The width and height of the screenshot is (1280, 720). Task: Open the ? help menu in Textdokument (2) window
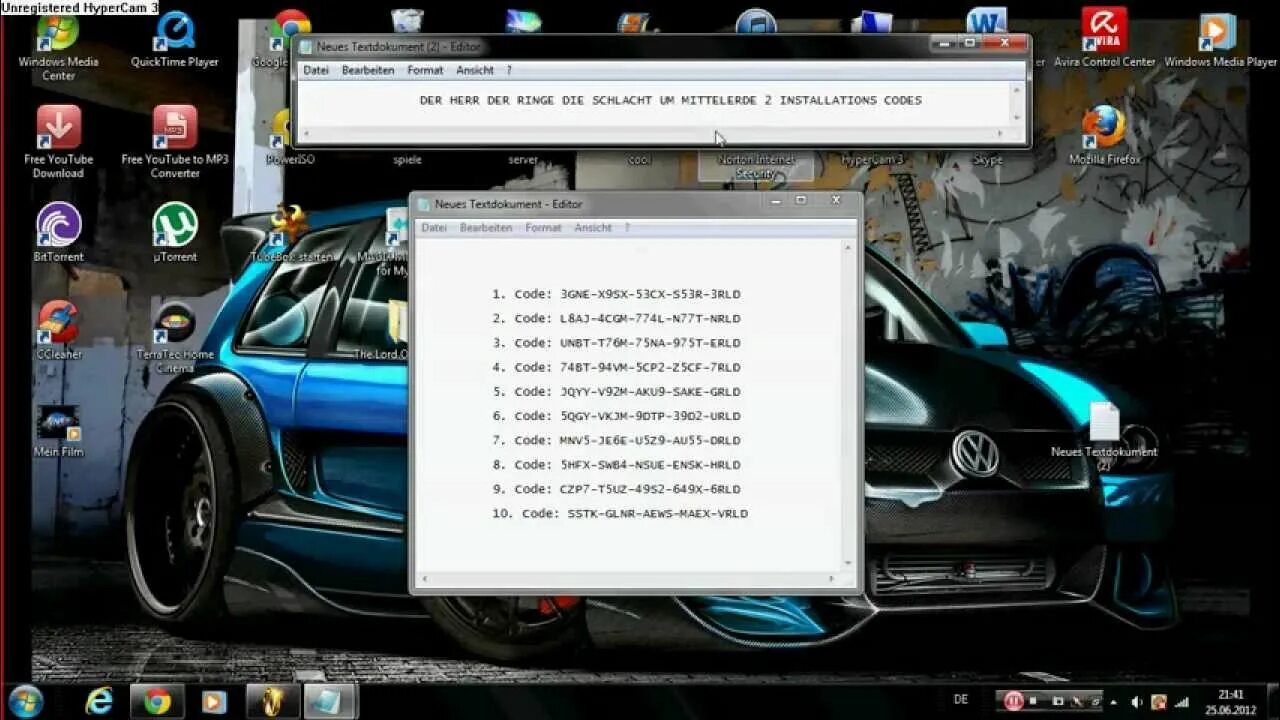point(509,70)
